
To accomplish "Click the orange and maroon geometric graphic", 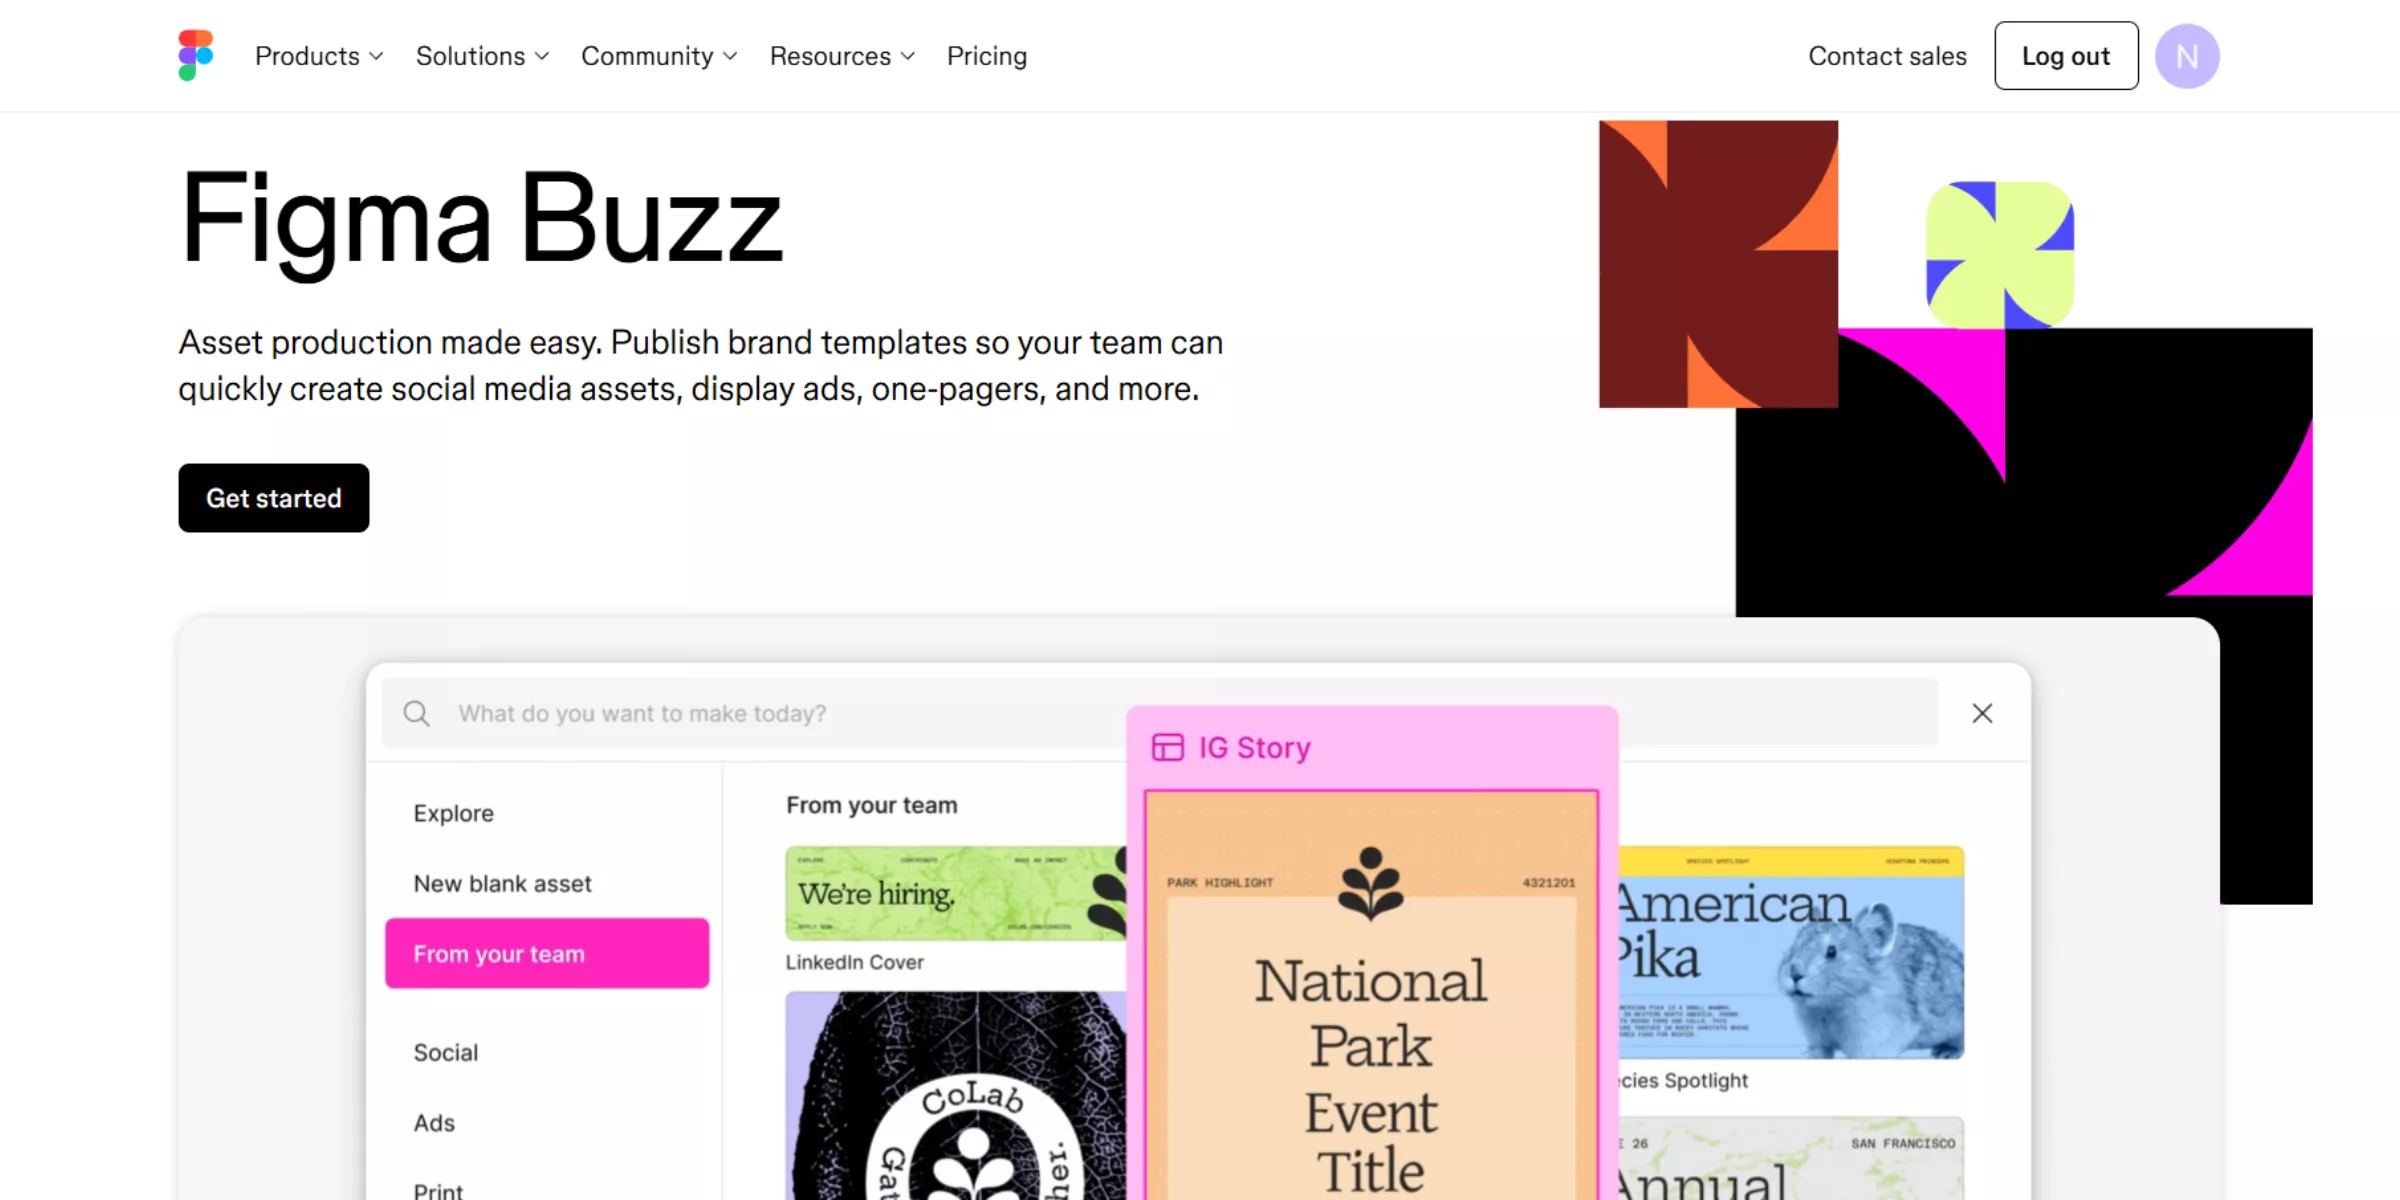I will (1718, 264).
